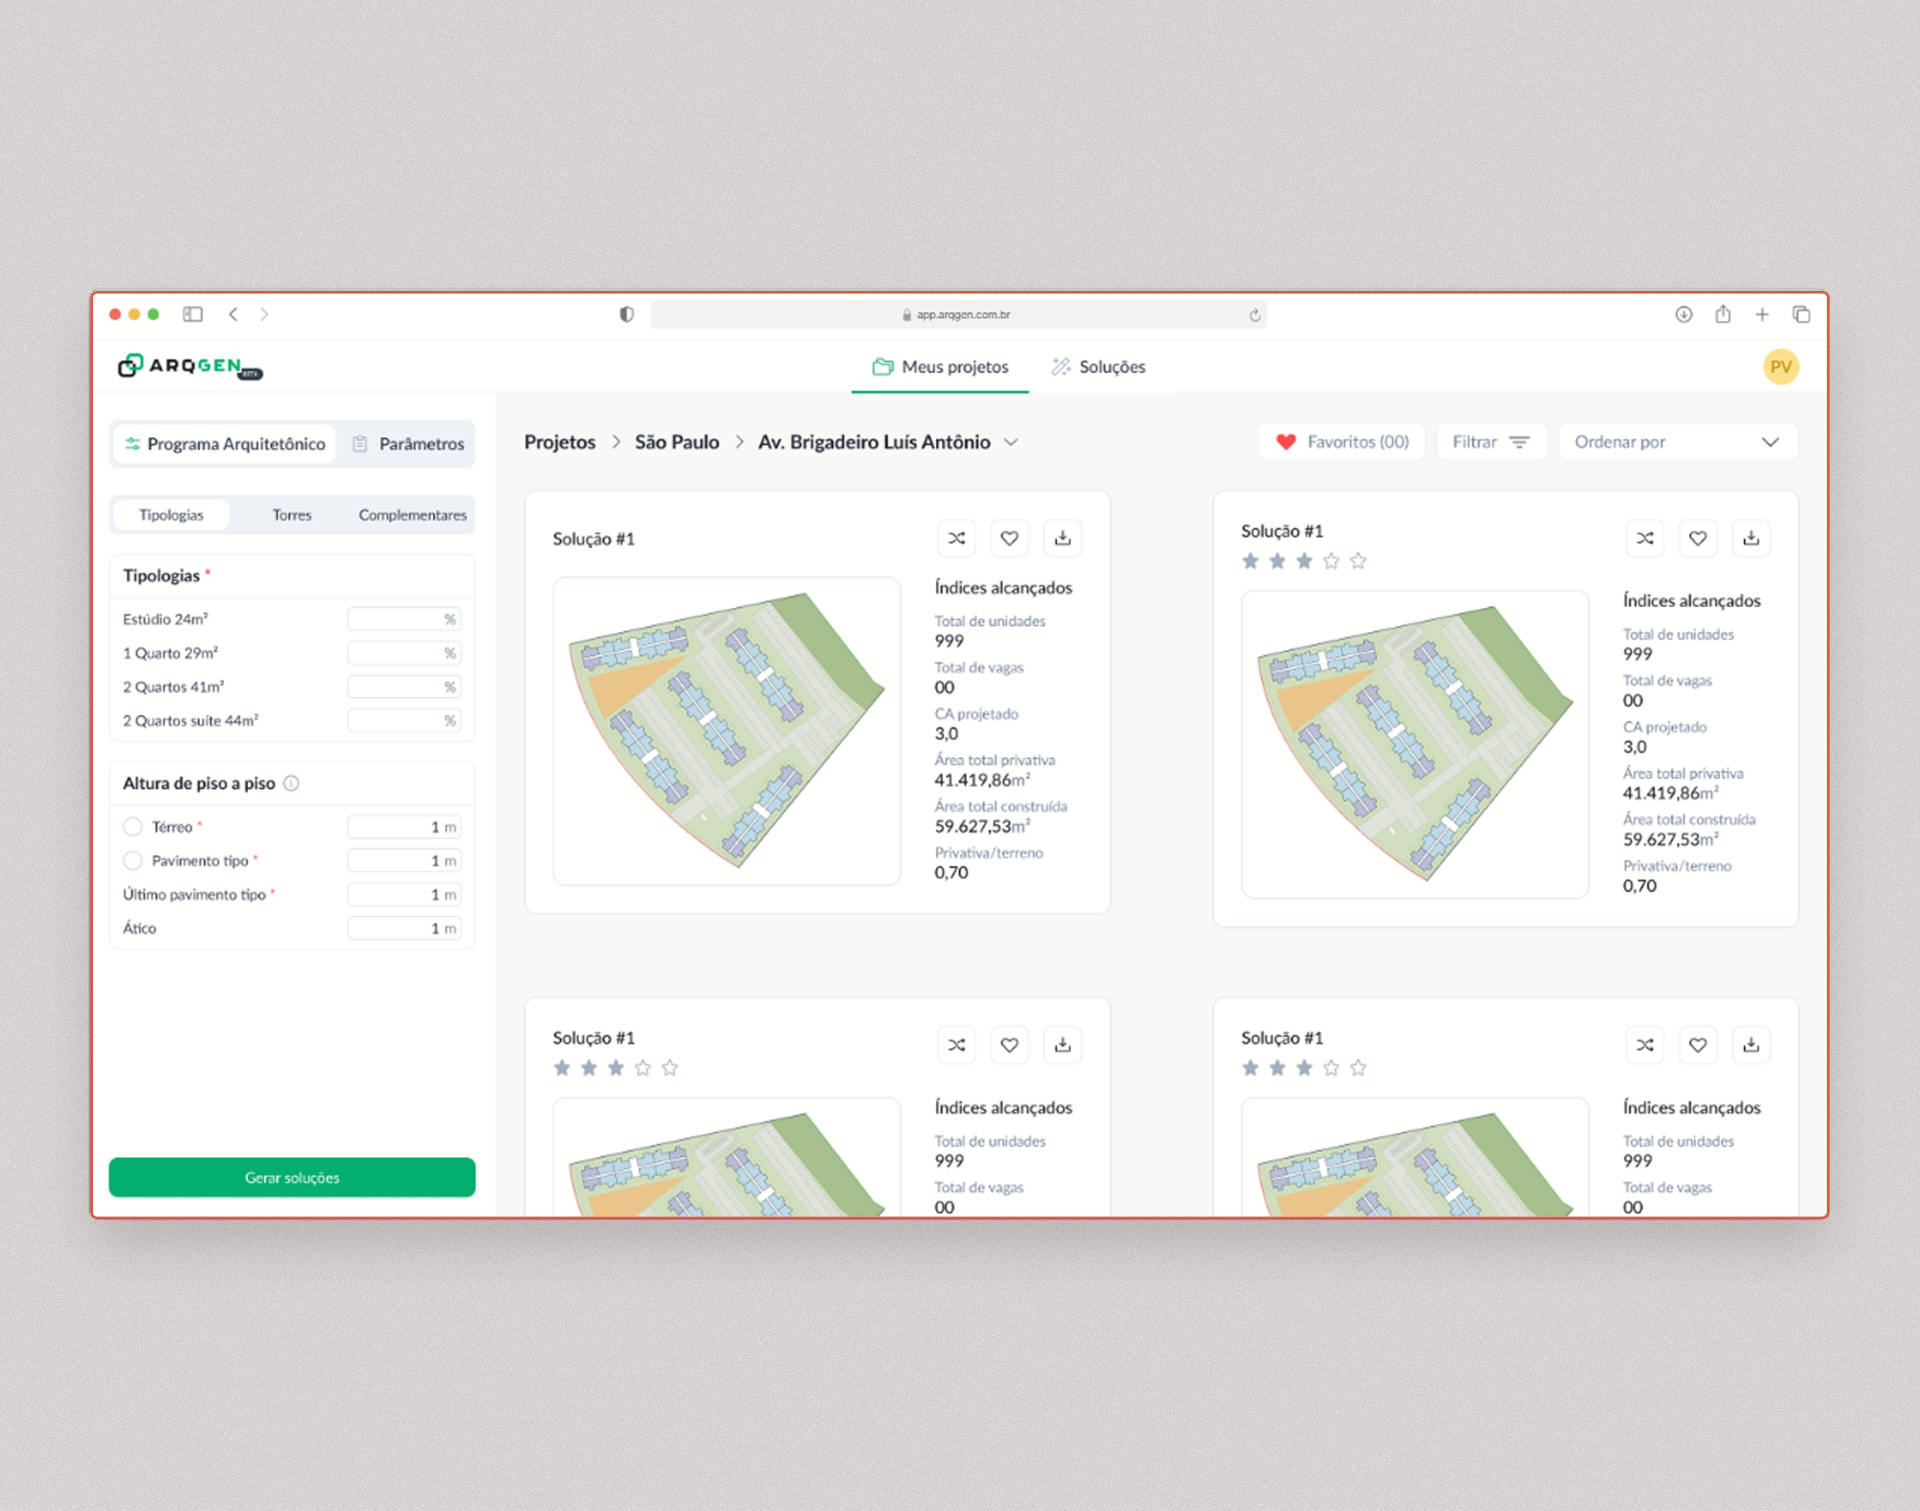Viewport: 1920px width, 1511px height.
Task: Click Gerar soluções button
Action: click(x=292, y=1177)
